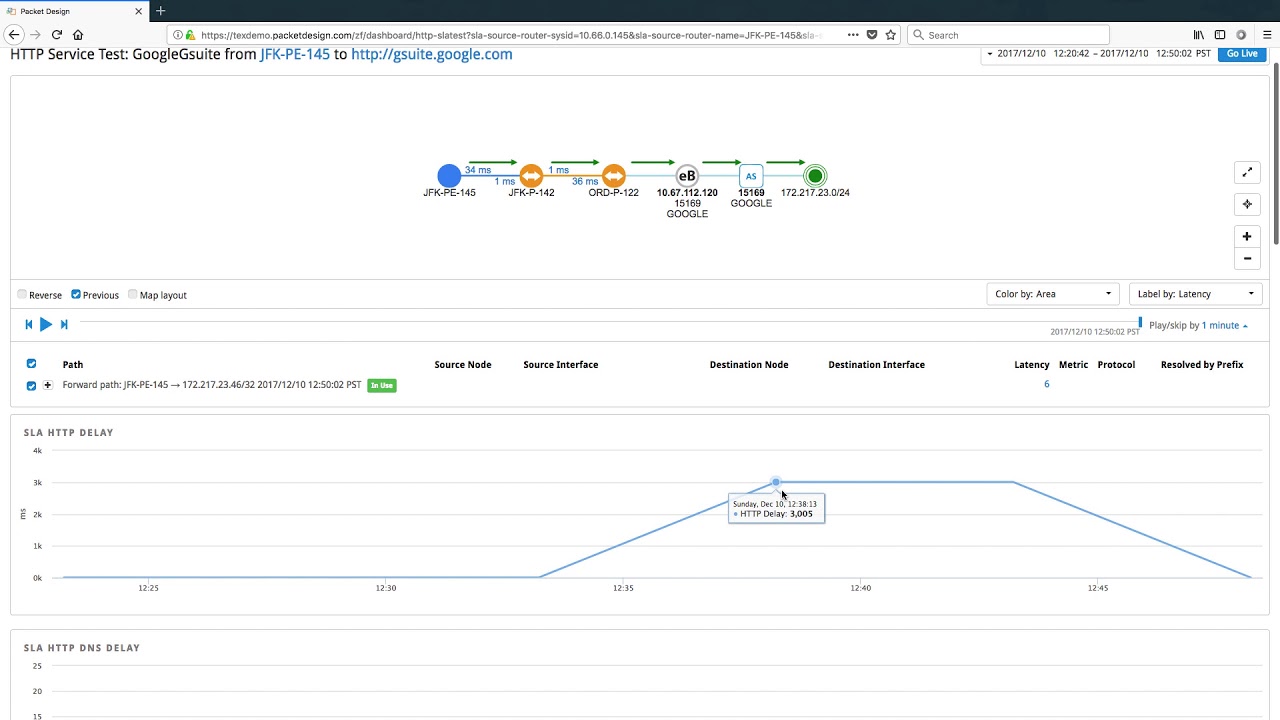Play the path timeline
The width and height of the screenshot is (1280, 720).
pos(46,324)
